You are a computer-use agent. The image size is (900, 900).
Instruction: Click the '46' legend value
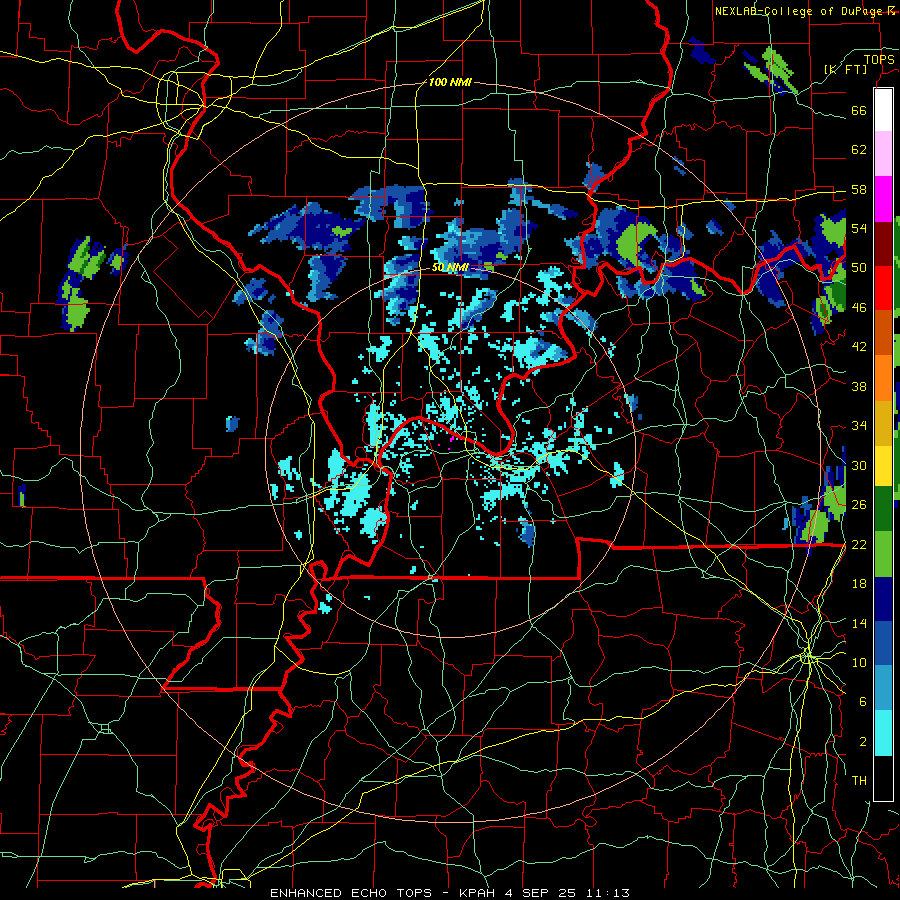[x=859, y=308]
